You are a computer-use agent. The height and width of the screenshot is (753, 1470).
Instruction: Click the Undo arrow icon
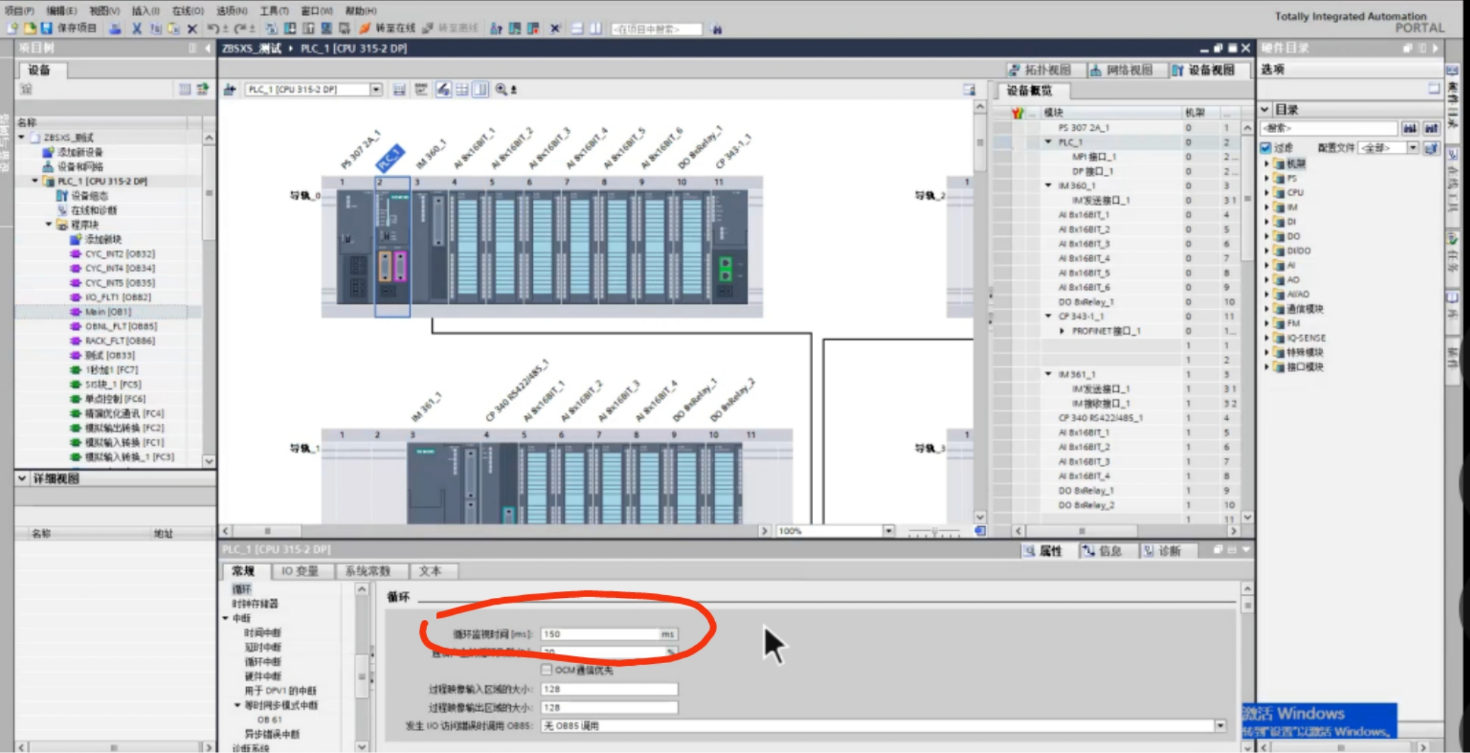pyautogui.click(x=214, y=29)
